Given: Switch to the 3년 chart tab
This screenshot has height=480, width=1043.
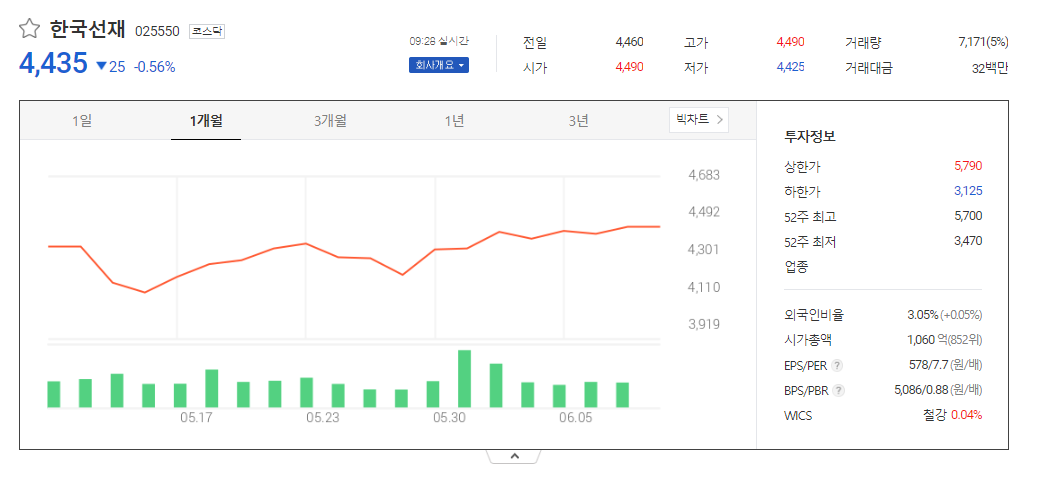Looking at the screenshot, I should (x=579, y=121).
